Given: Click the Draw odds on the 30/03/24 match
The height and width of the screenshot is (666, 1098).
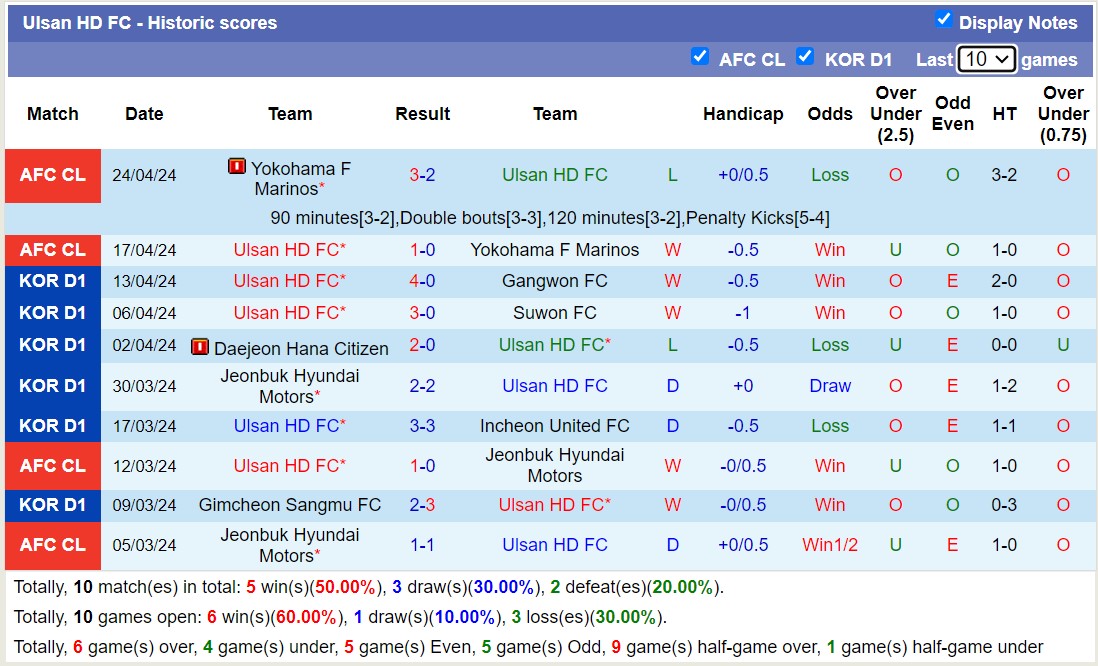Looking at the screenshot, I should coord(830,385).
